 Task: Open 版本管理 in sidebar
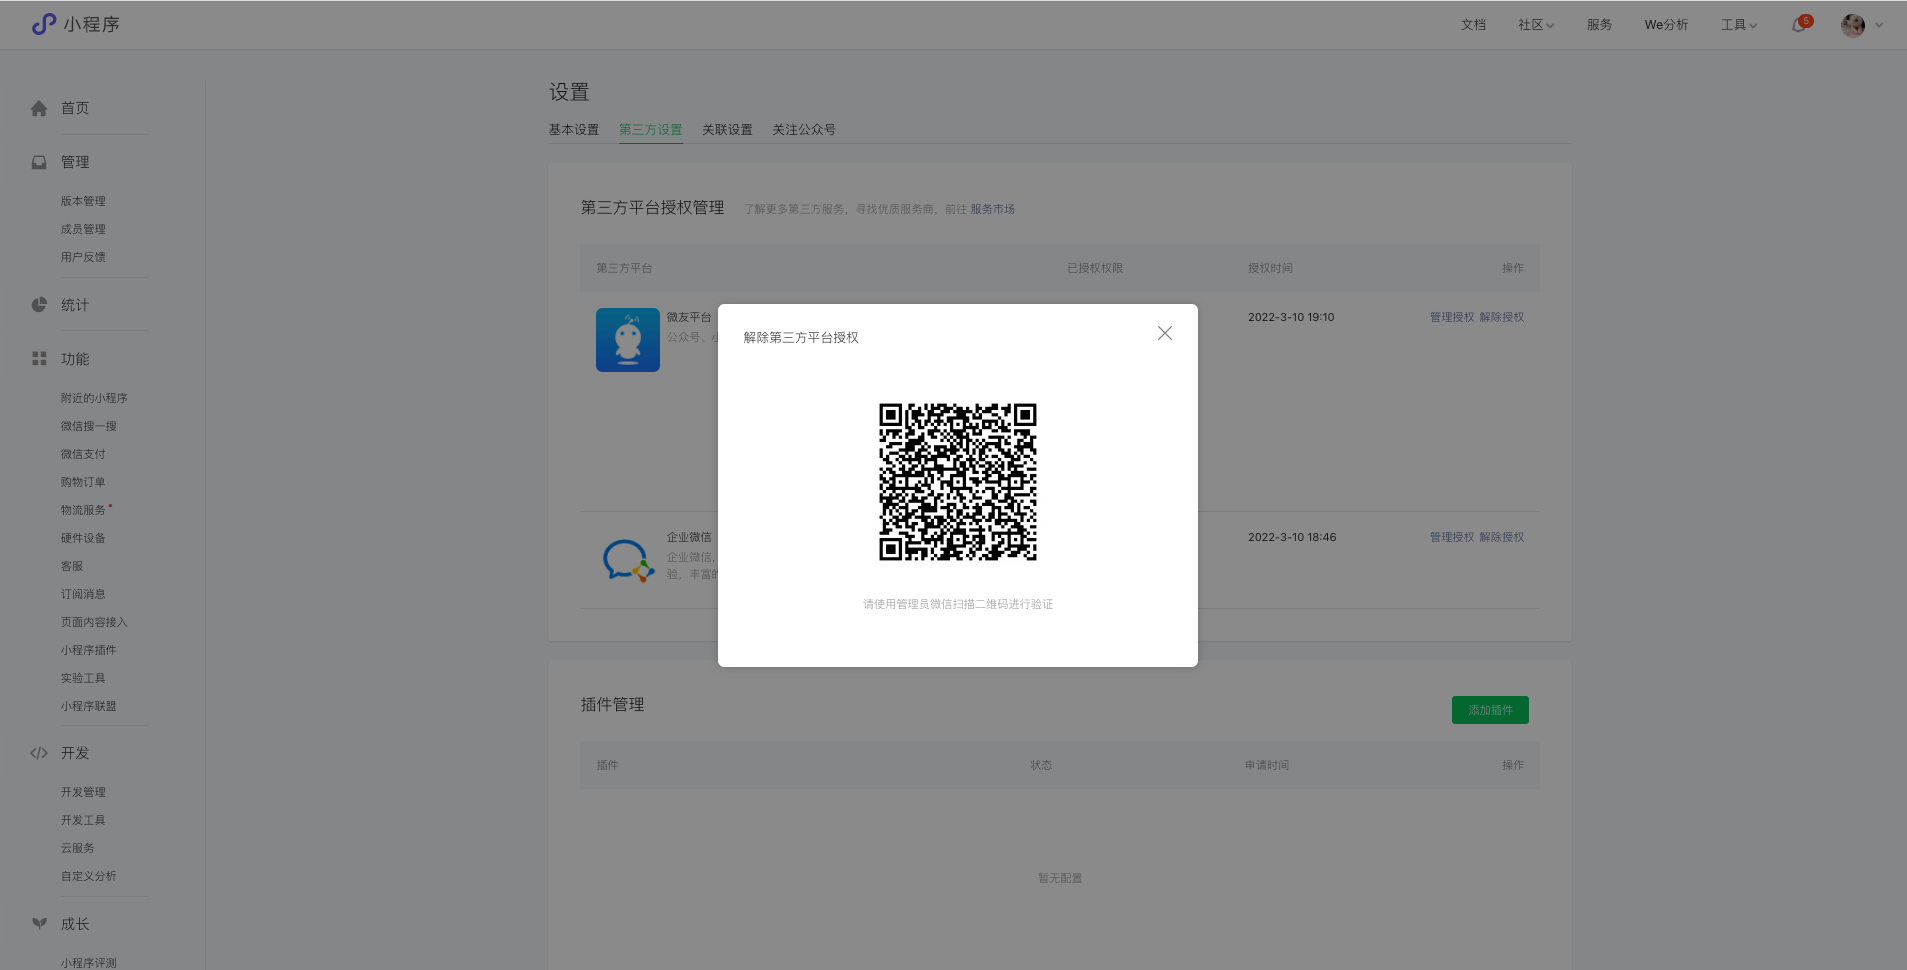83,201
